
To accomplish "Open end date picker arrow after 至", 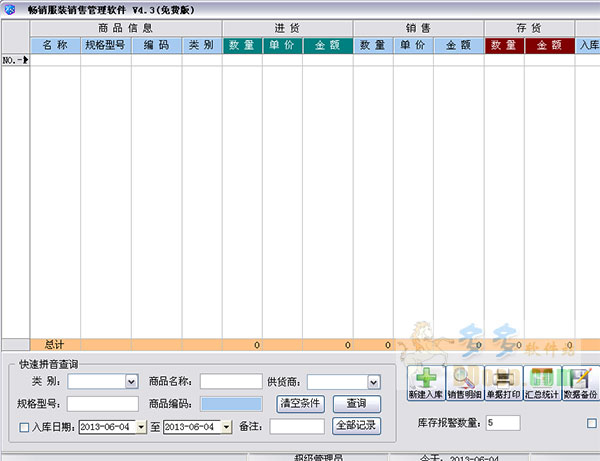I will coord(226,427).
